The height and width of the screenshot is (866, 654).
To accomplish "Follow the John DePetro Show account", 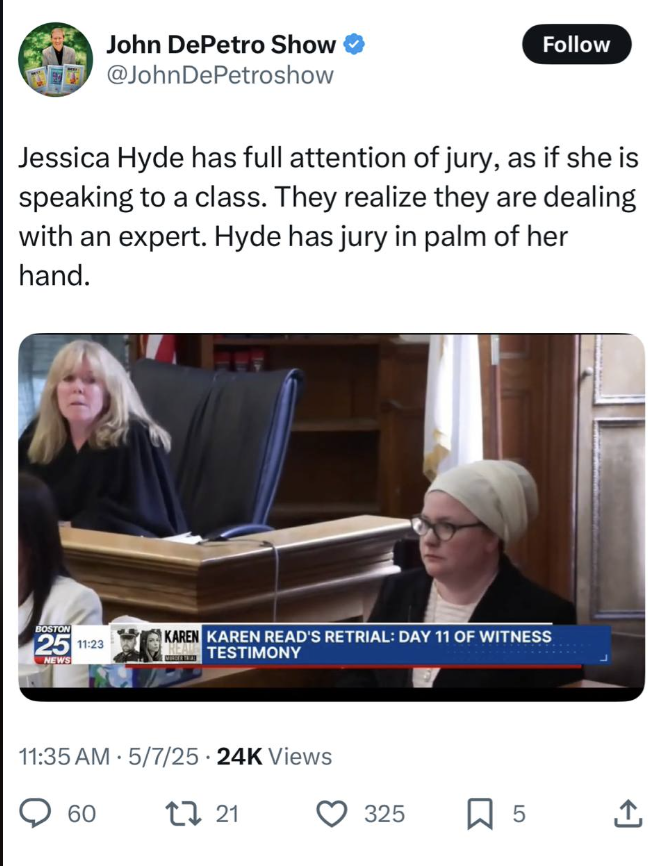I will click(576, 44).
